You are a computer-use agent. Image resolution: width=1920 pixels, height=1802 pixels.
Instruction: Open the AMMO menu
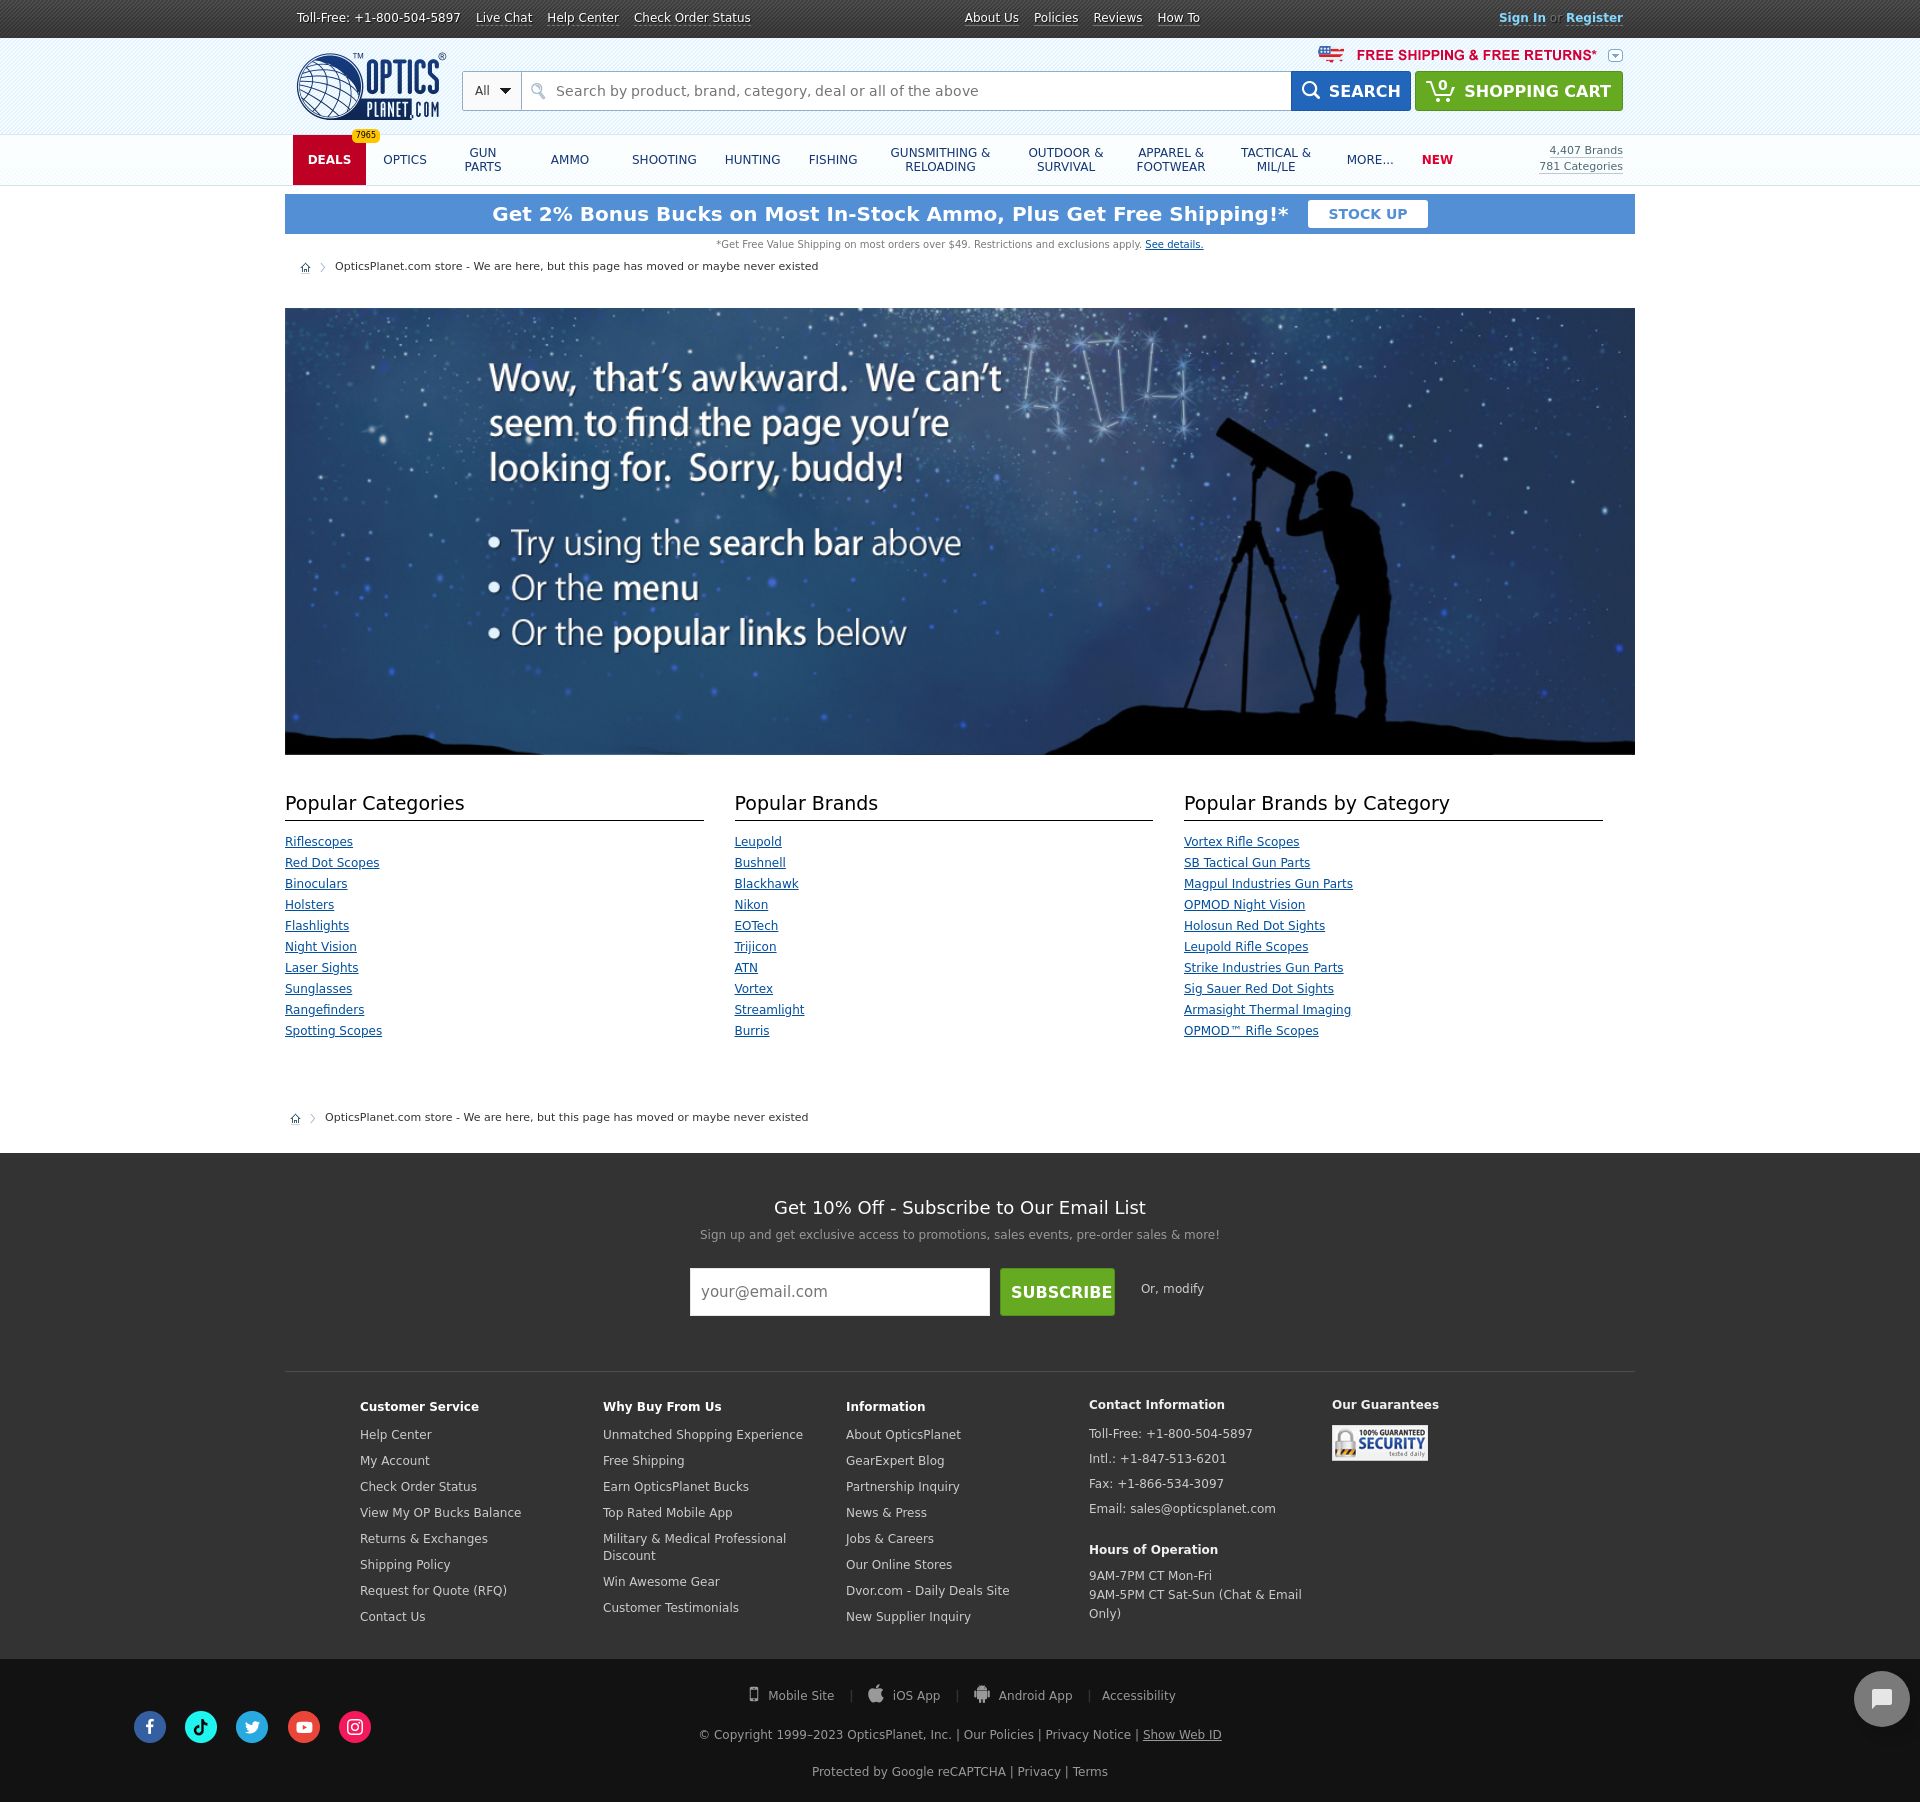click(x=570, y=160)
